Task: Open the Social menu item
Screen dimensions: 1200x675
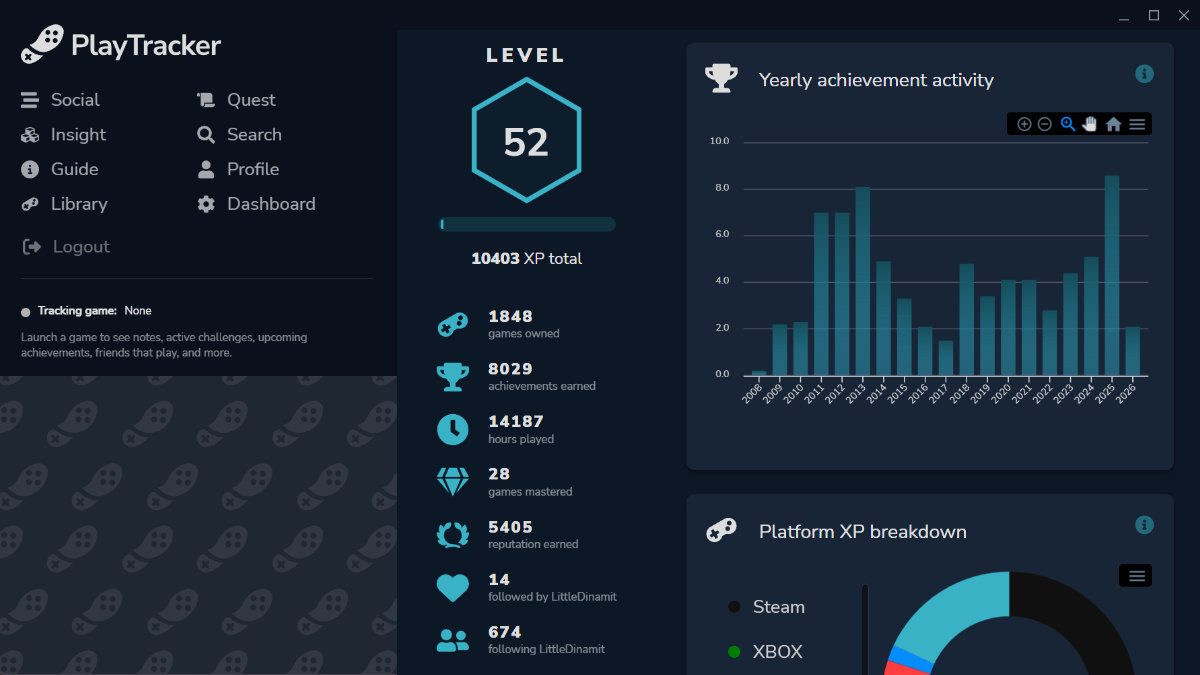Action: (75, 100)
